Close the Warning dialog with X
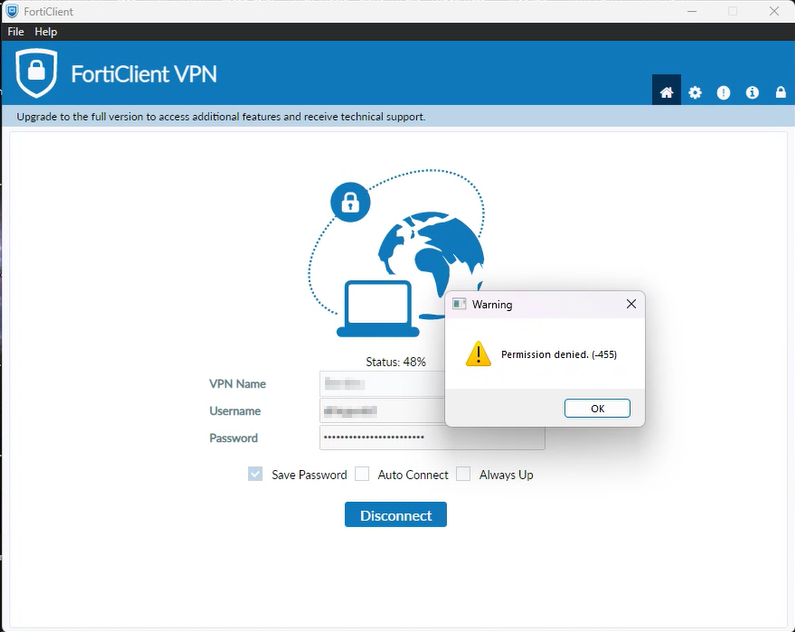Image resolution: width=795 pixels, height=632 pixels. point(631,304)
